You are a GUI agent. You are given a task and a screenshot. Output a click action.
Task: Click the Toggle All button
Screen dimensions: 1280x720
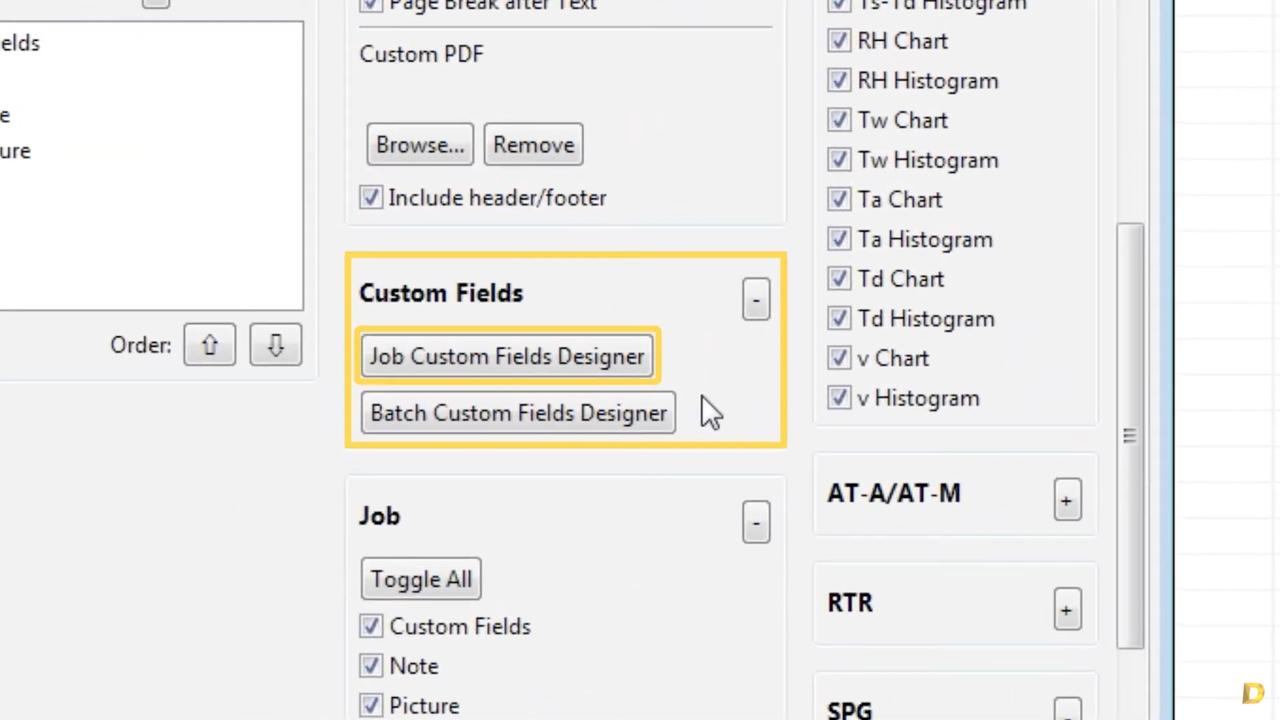(x=420, y=579)
